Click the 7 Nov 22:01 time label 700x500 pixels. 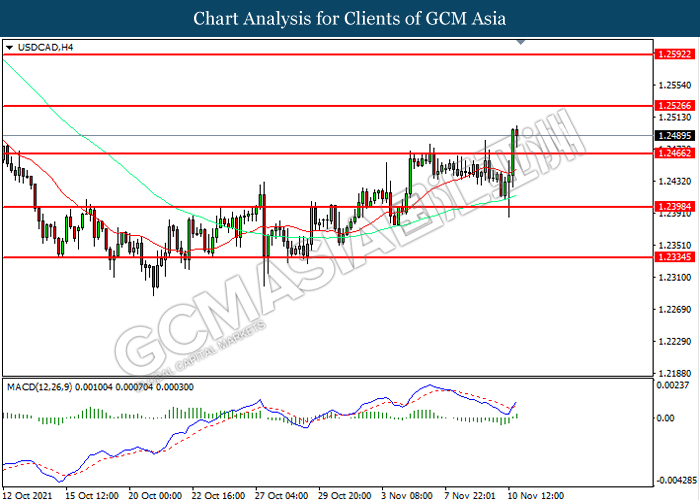coord(470,495)
